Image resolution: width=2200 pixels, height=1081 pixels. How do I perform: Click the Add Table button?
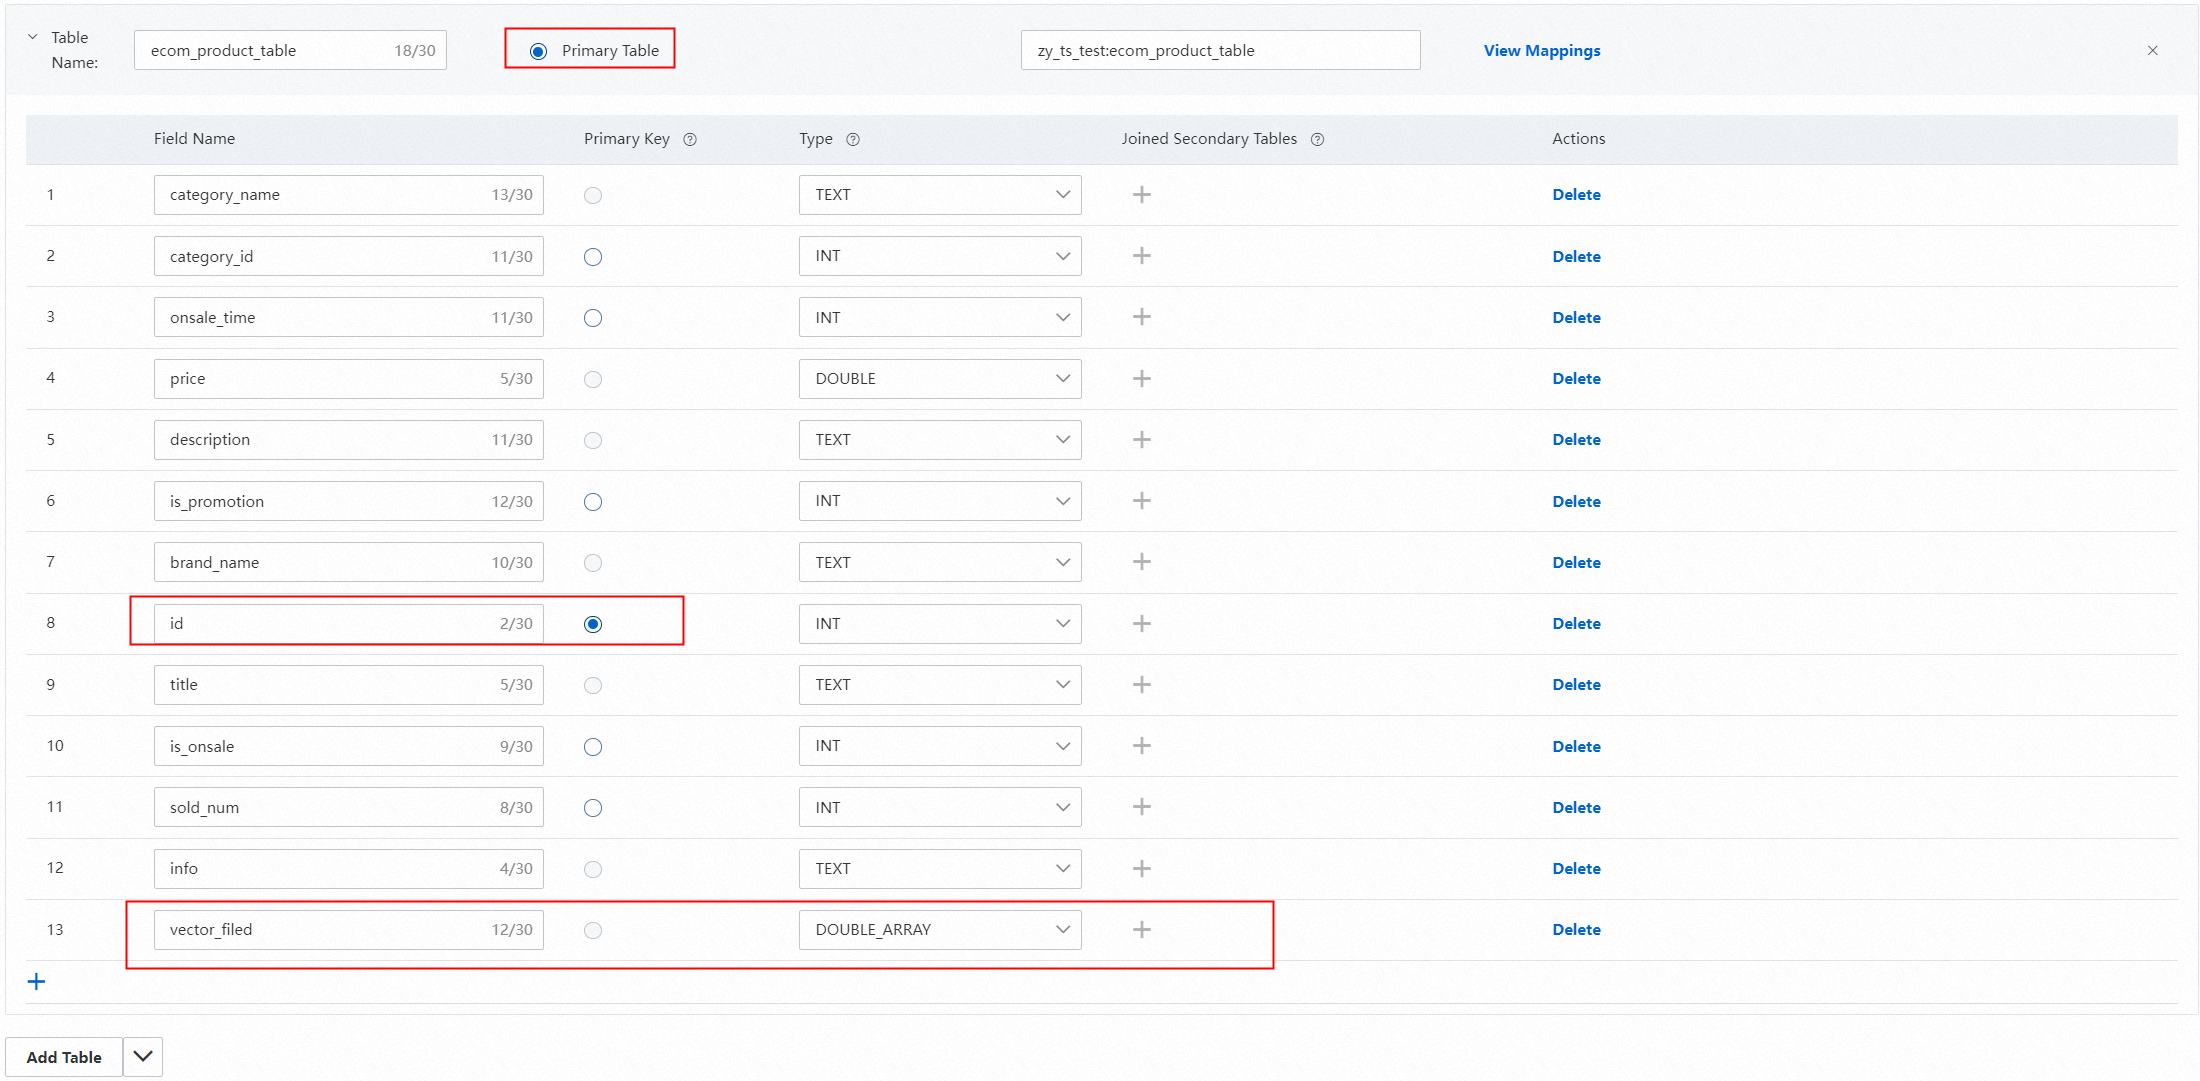tap(64, 1057)
